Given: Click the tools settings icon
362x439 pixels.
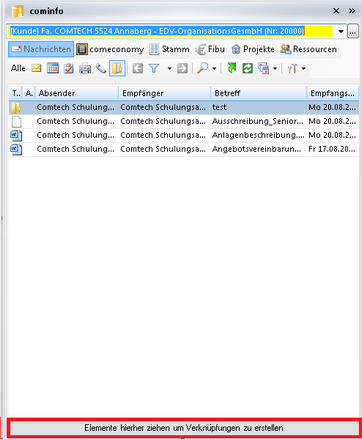Looking at the screenshot, I should coord(292,69).
